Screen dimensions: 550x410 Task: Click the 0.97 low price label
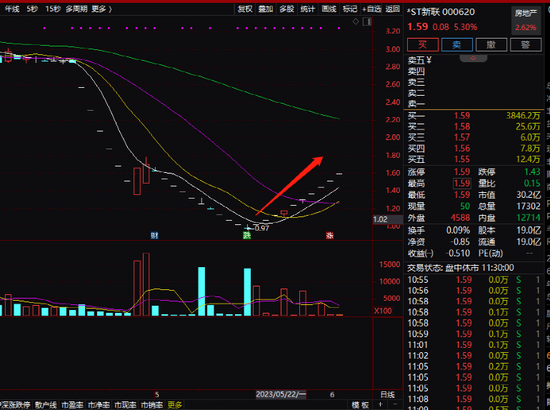pyautogui.click(x=262, y=228)
